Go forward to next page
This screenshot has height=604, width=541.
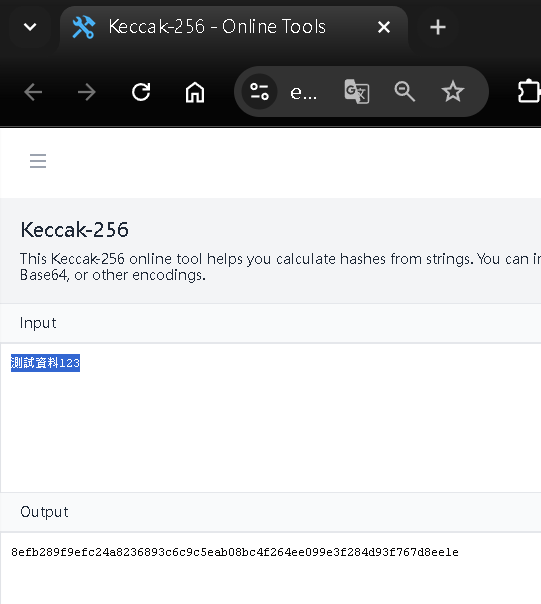click(87, 92)
